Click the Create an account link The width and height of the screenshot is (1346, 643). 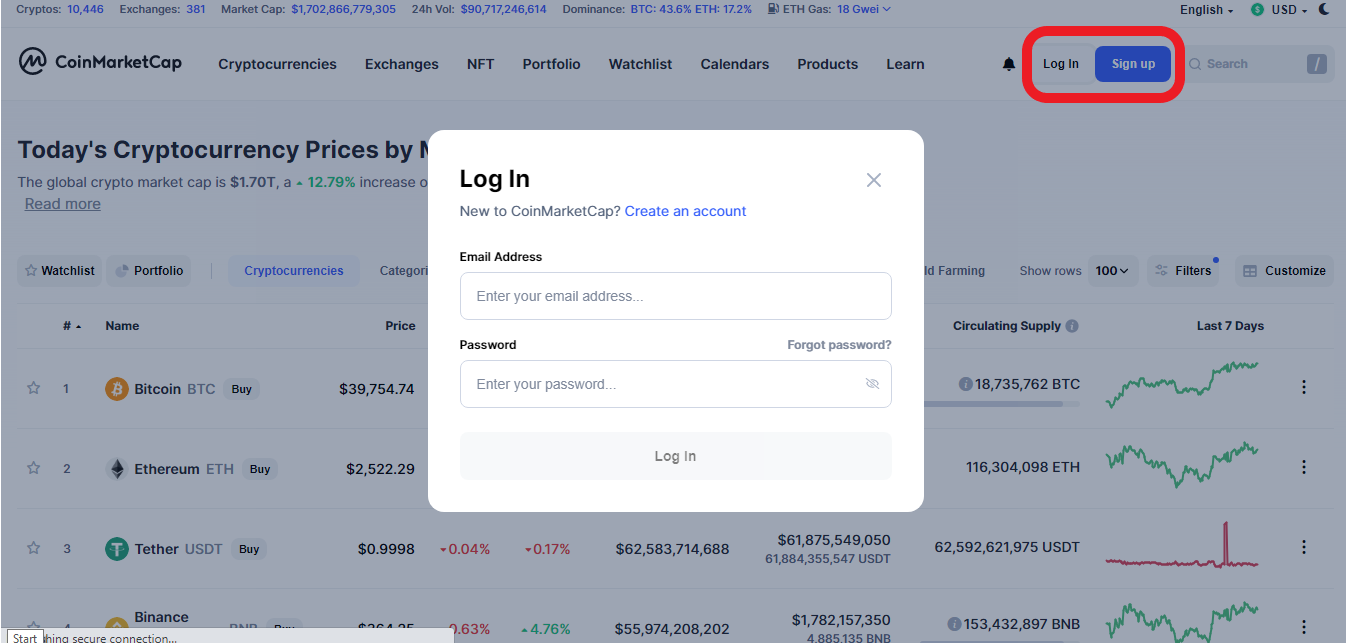point(685,211)
